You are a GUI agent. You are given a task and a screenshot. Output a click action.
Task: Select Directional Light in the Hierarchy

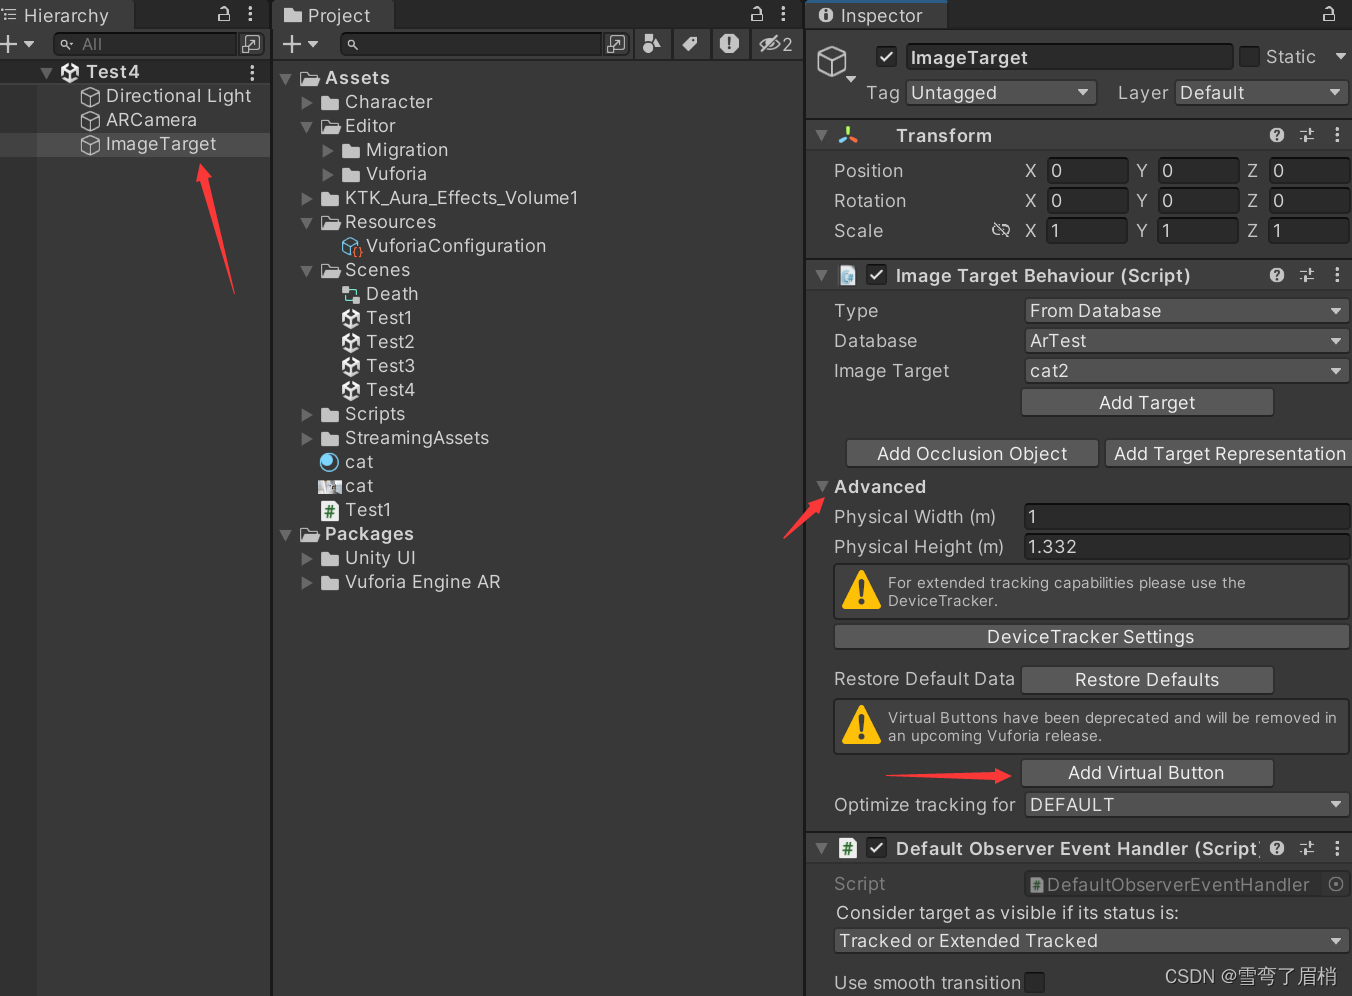[x=178, y=96]
